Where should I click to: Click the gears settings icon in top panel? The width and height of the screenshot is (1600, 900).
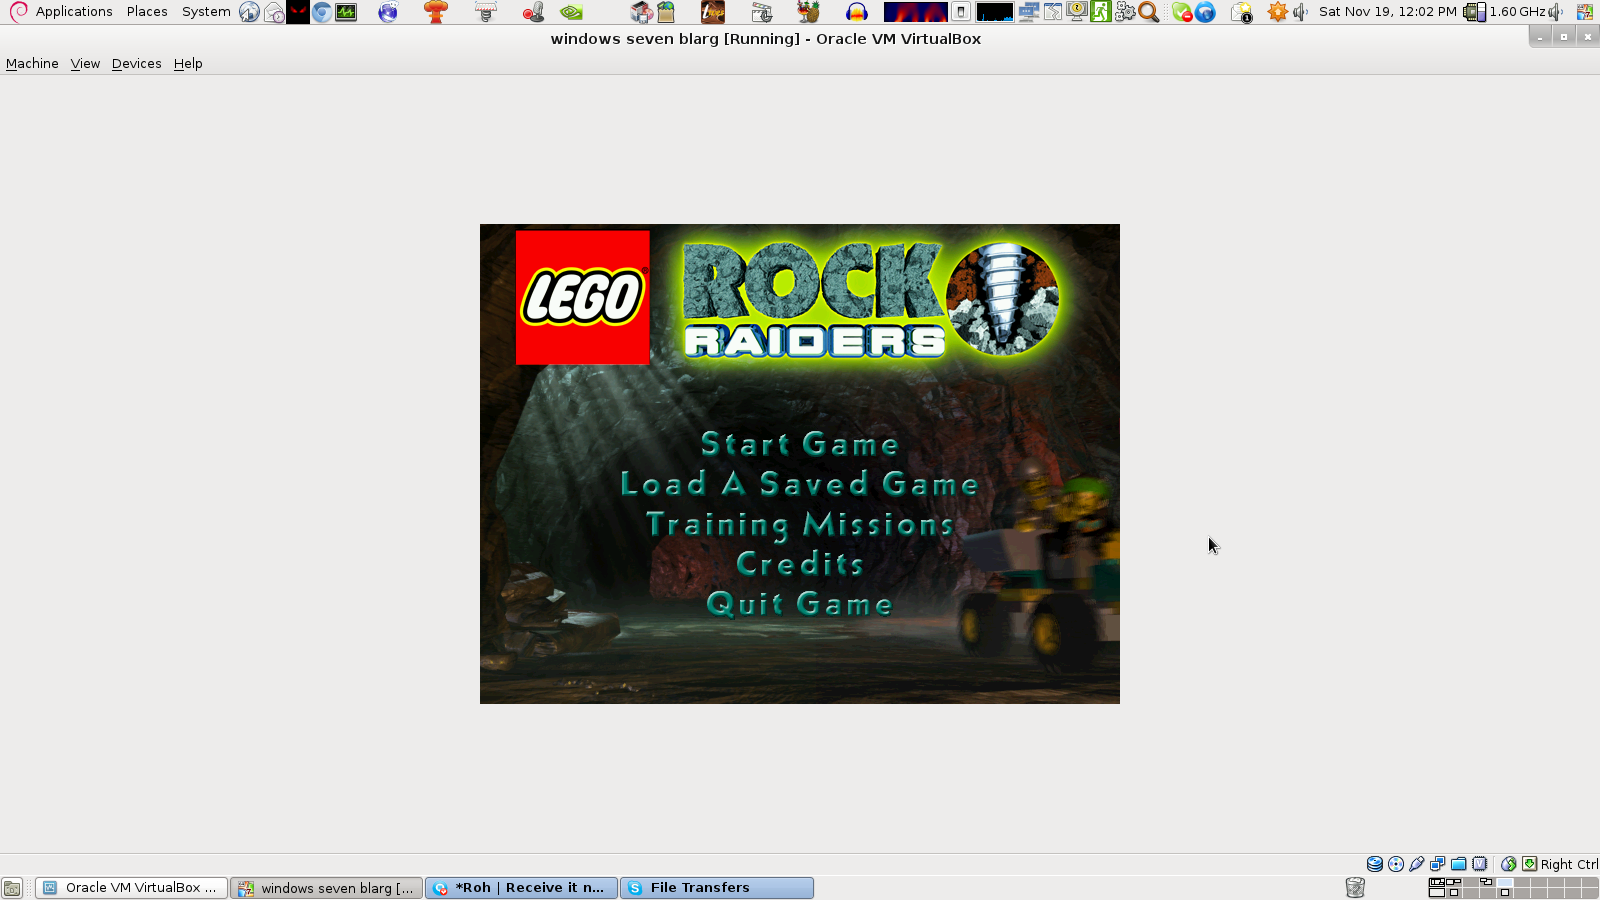click(x=1125, y=12)
